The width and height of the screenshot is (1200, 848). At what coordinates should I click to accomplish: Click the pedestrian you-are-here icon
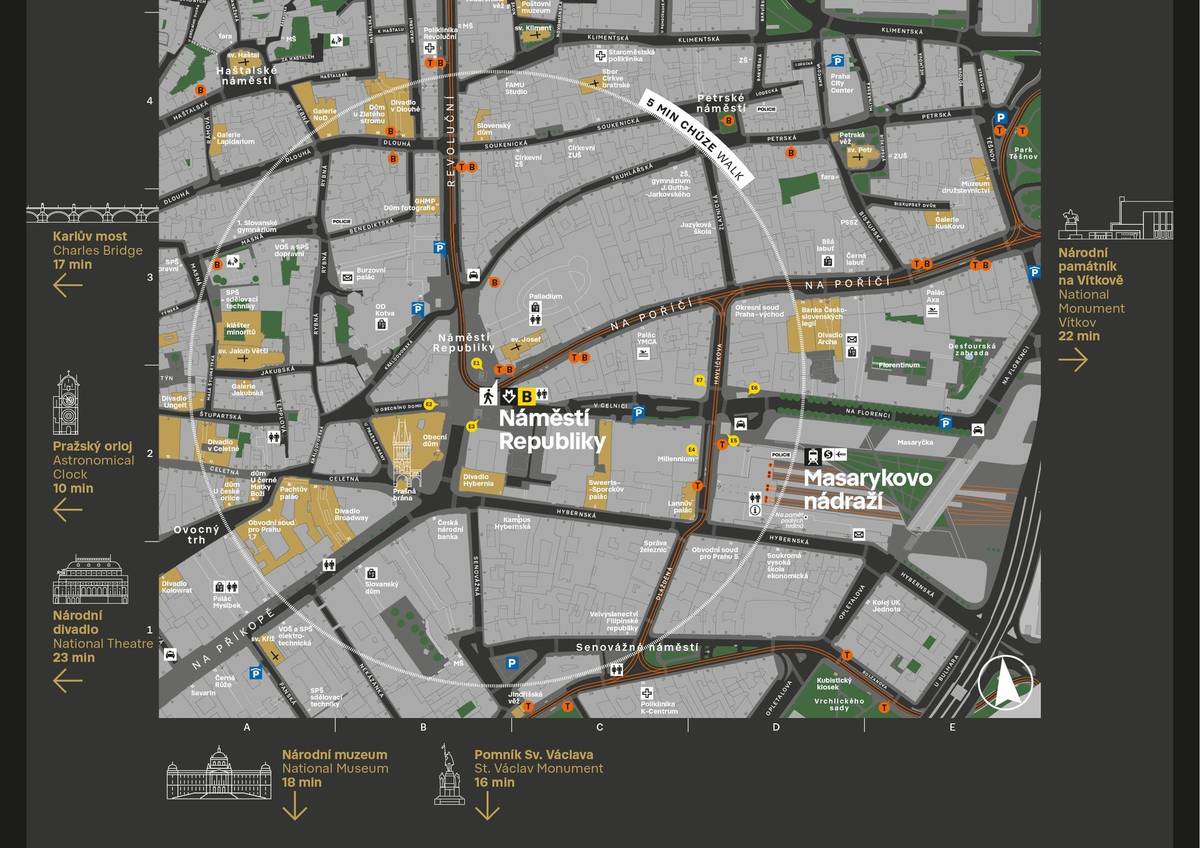[x=490, y=394]
